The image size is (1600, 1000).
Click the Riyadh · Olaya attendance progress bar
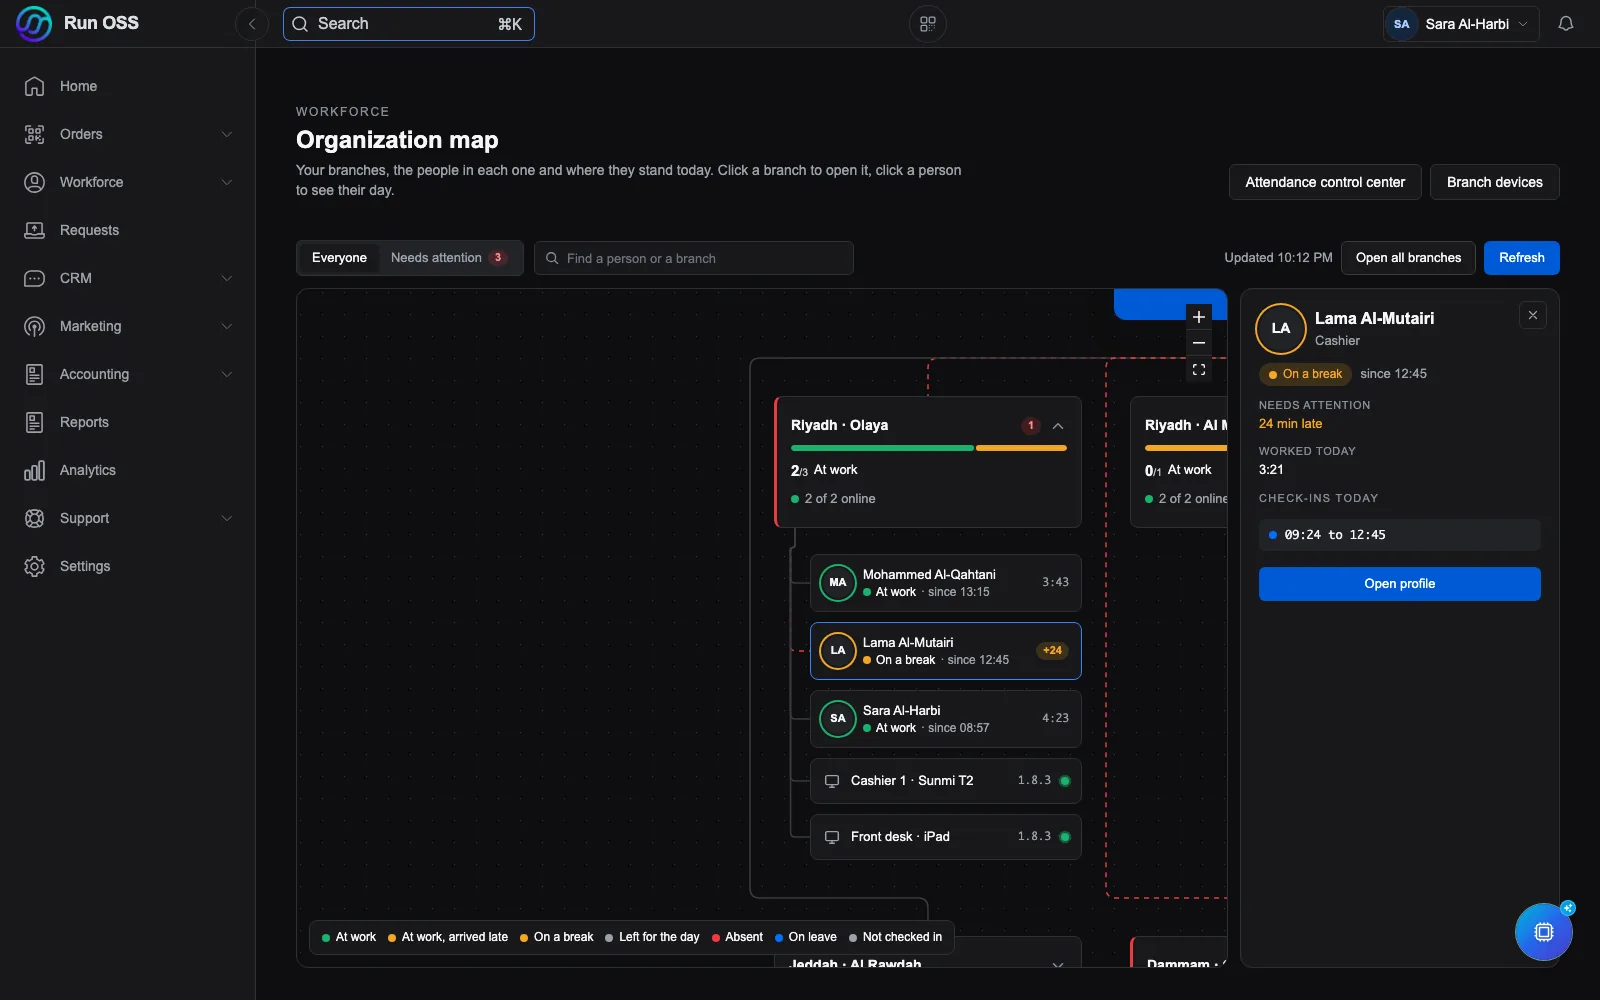(x=928, y=448)
